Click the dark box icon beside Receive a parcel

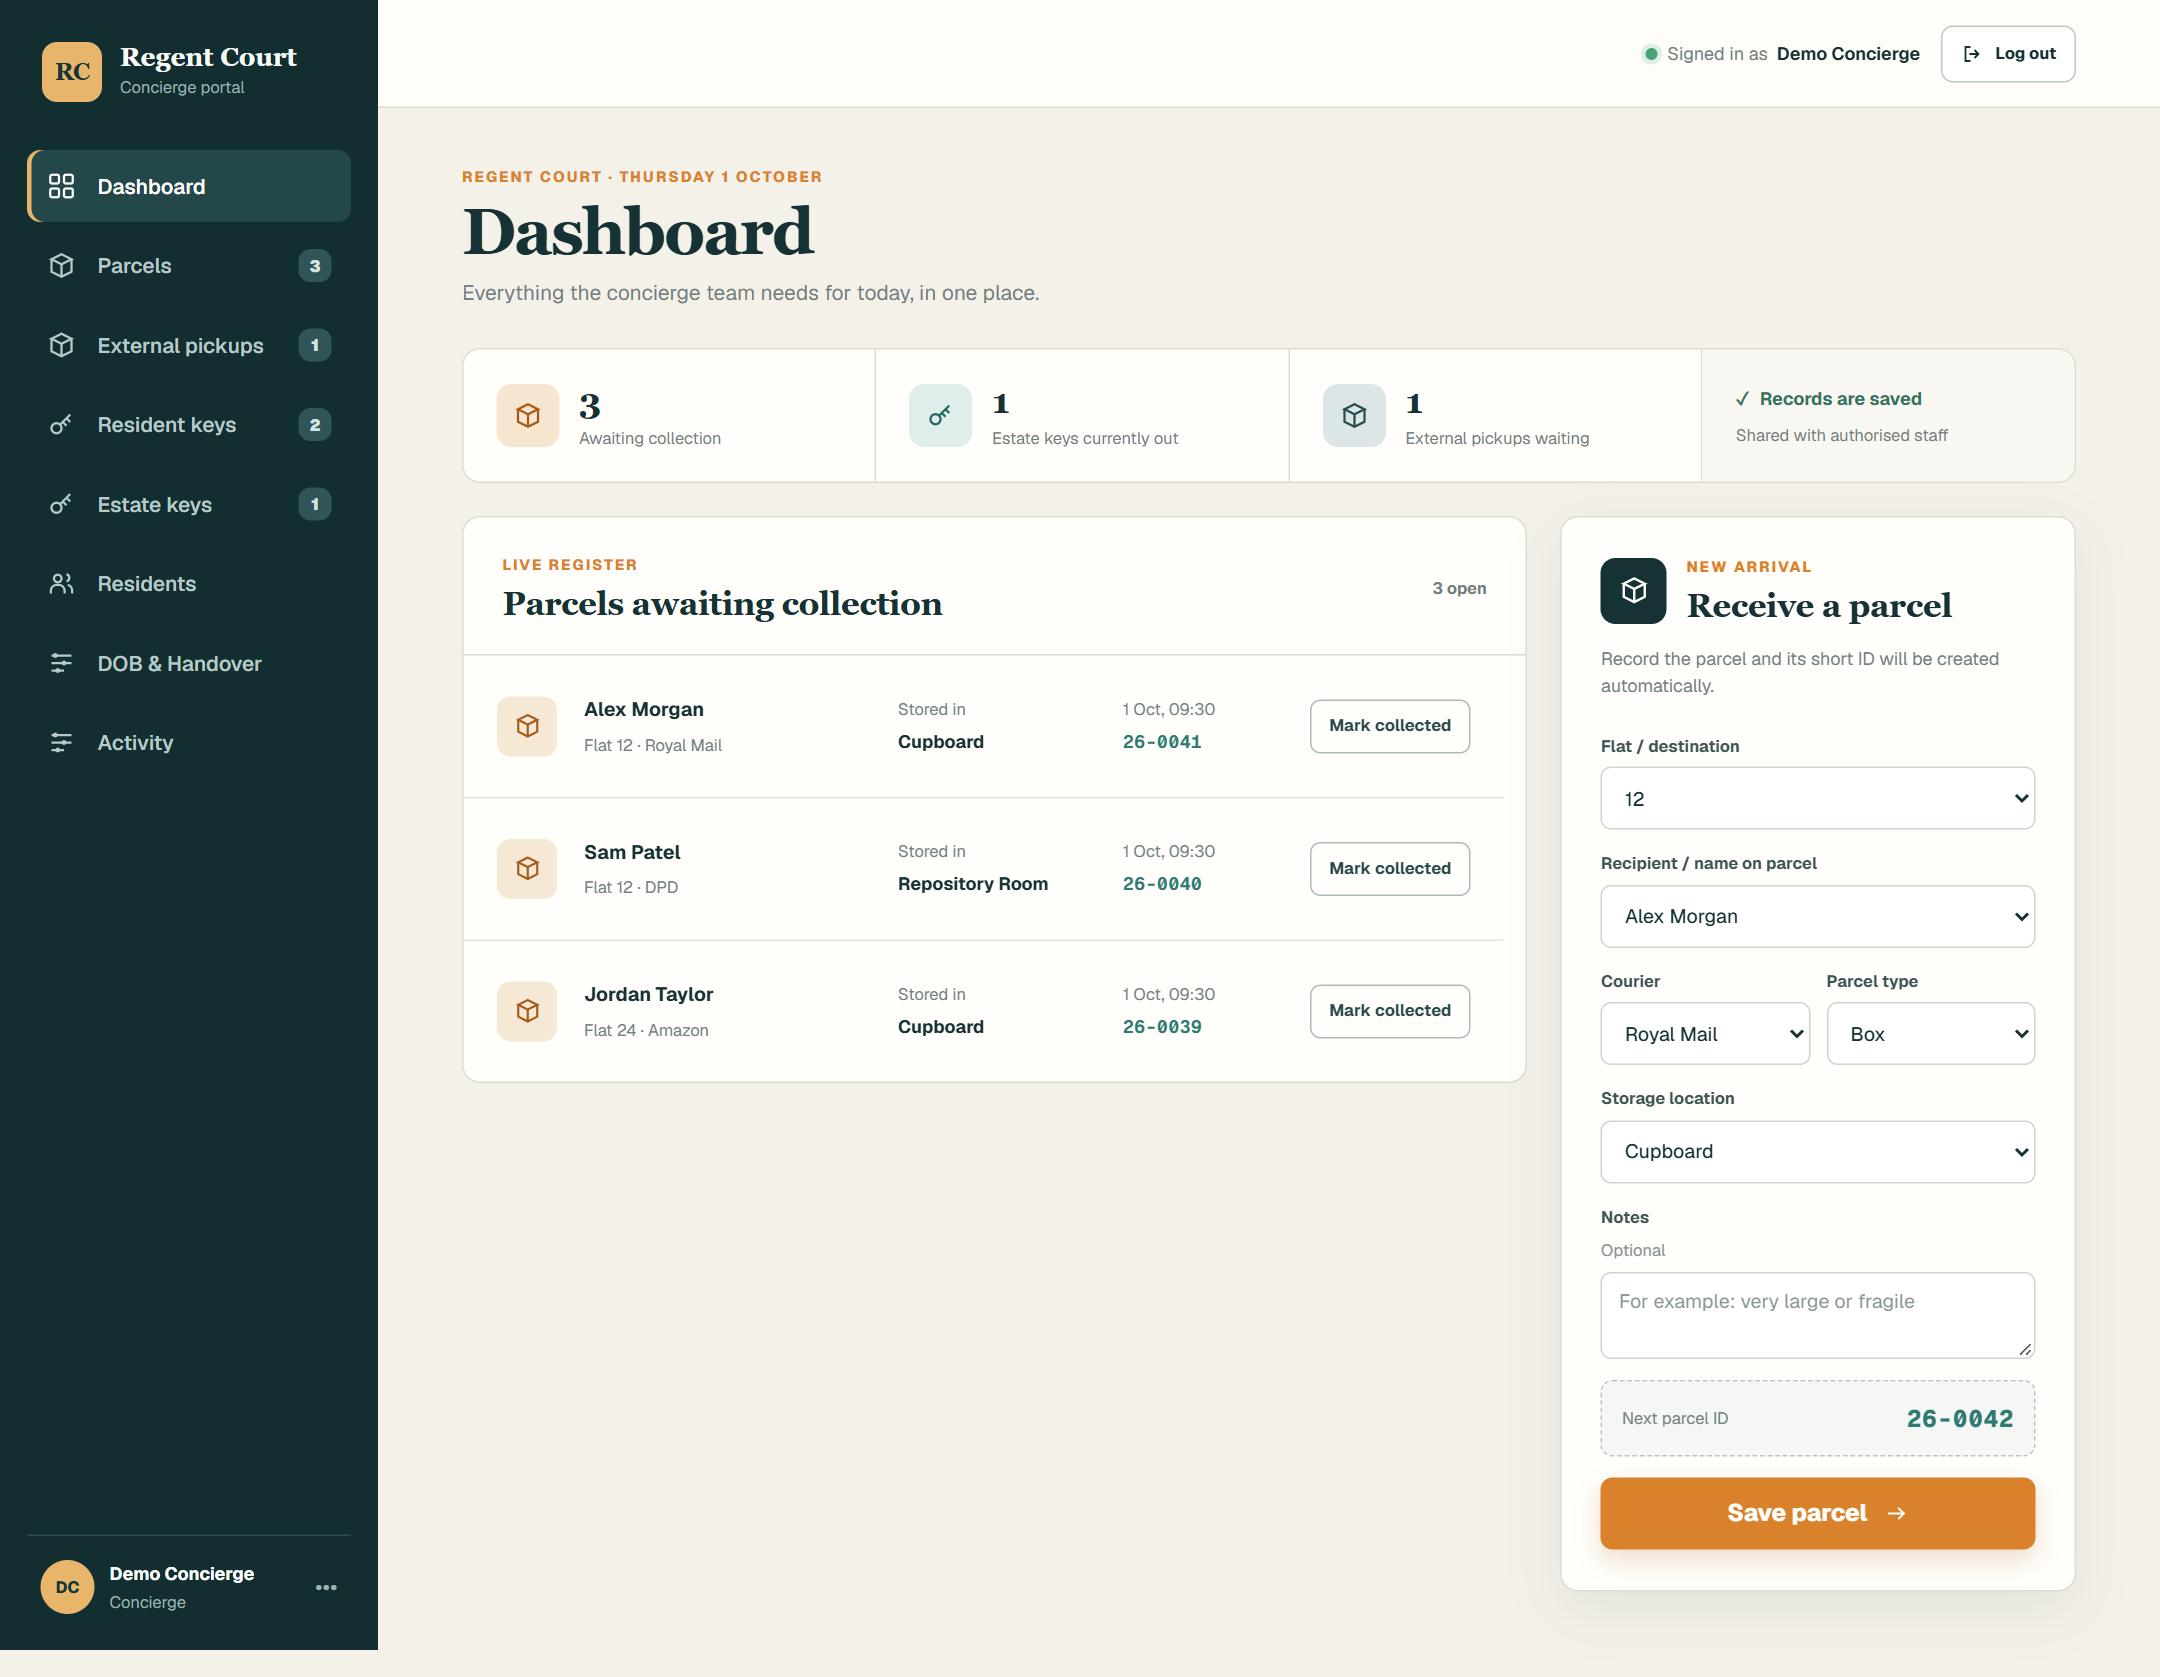1634,591
